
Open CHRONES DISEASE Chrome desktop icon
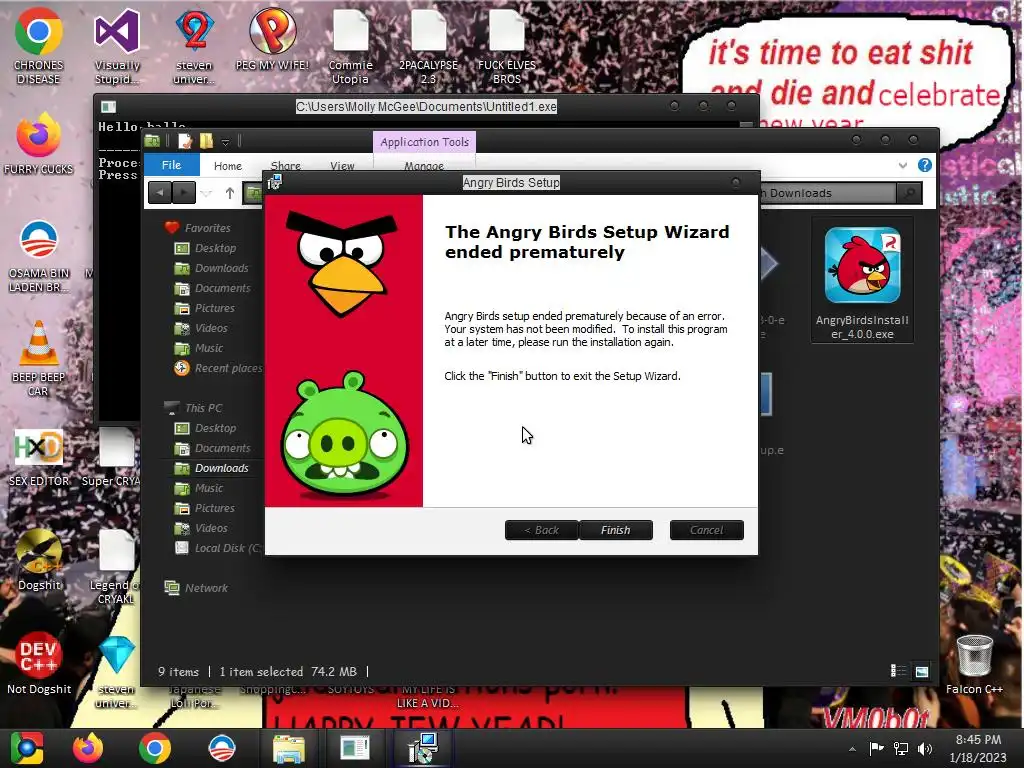[x=39, y=46]
